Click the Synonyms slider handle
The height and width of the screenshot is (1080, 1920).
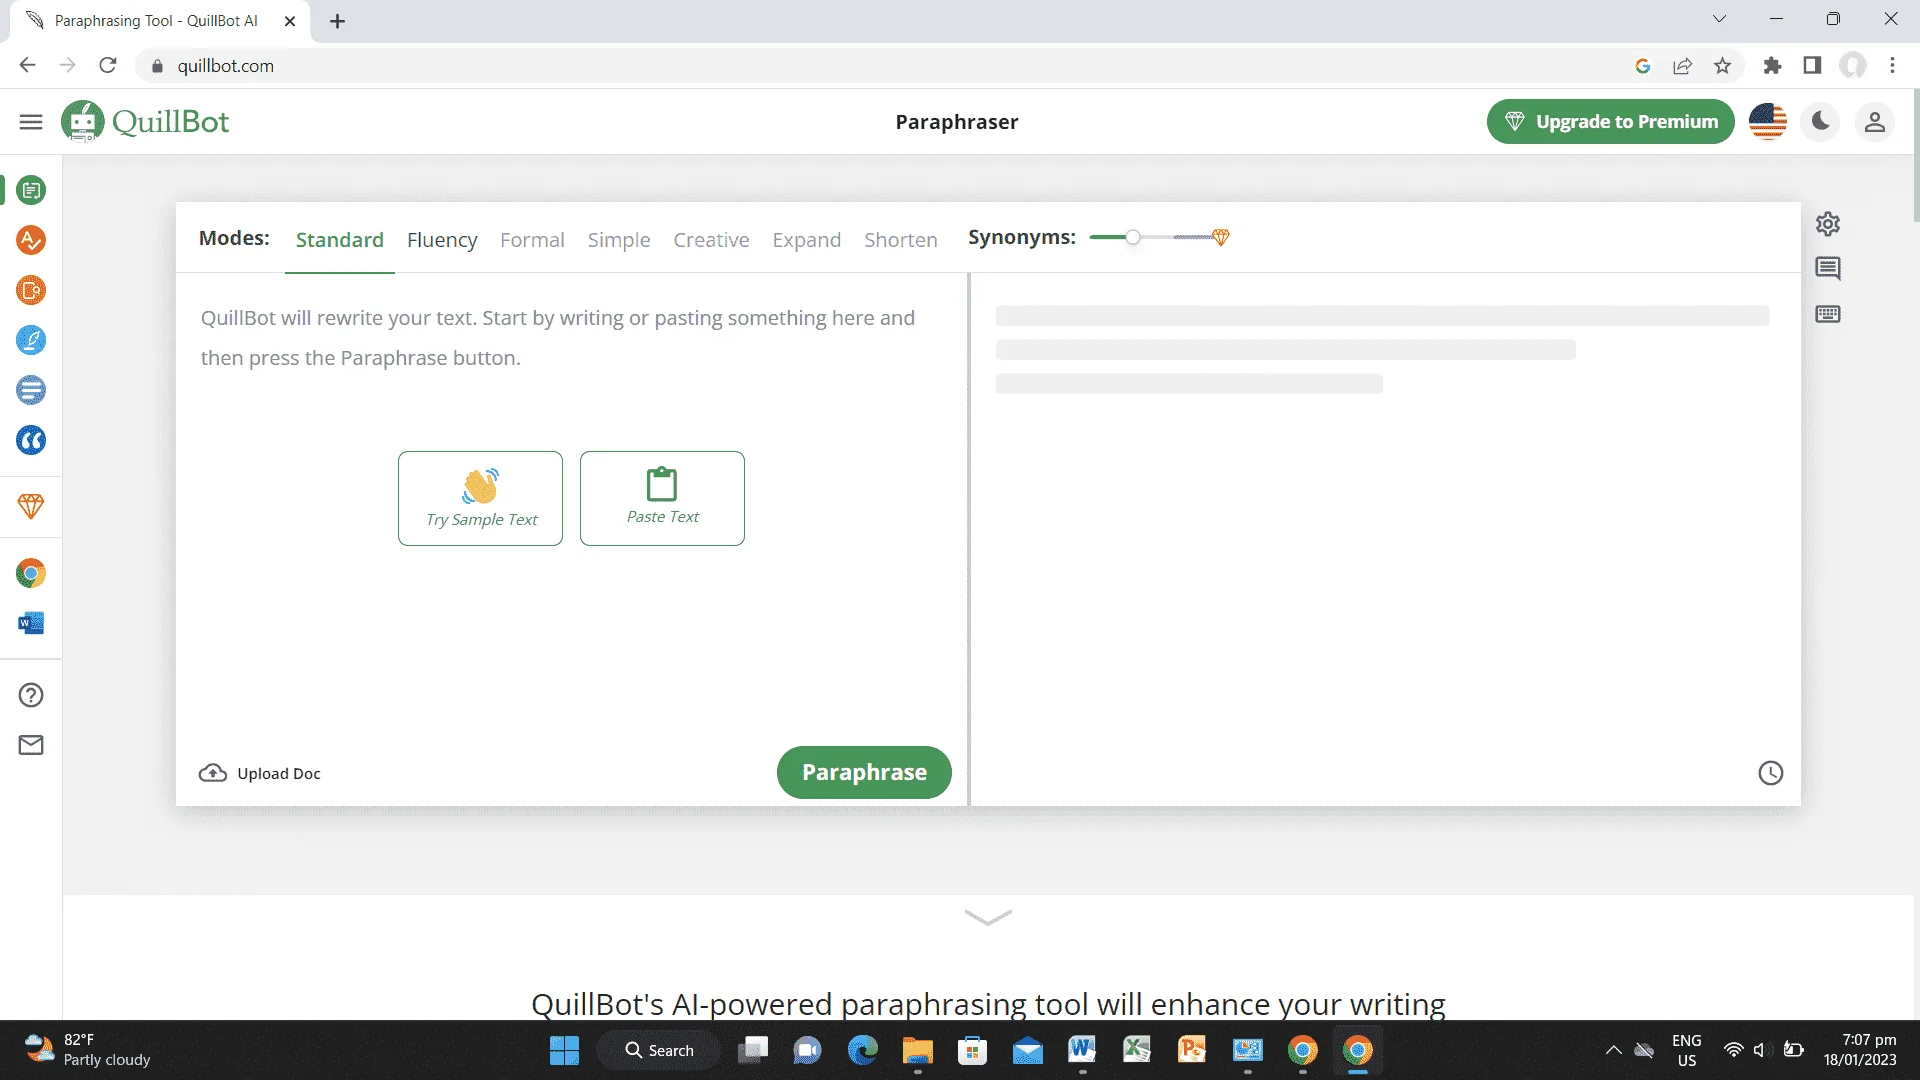pos(1132,237)
